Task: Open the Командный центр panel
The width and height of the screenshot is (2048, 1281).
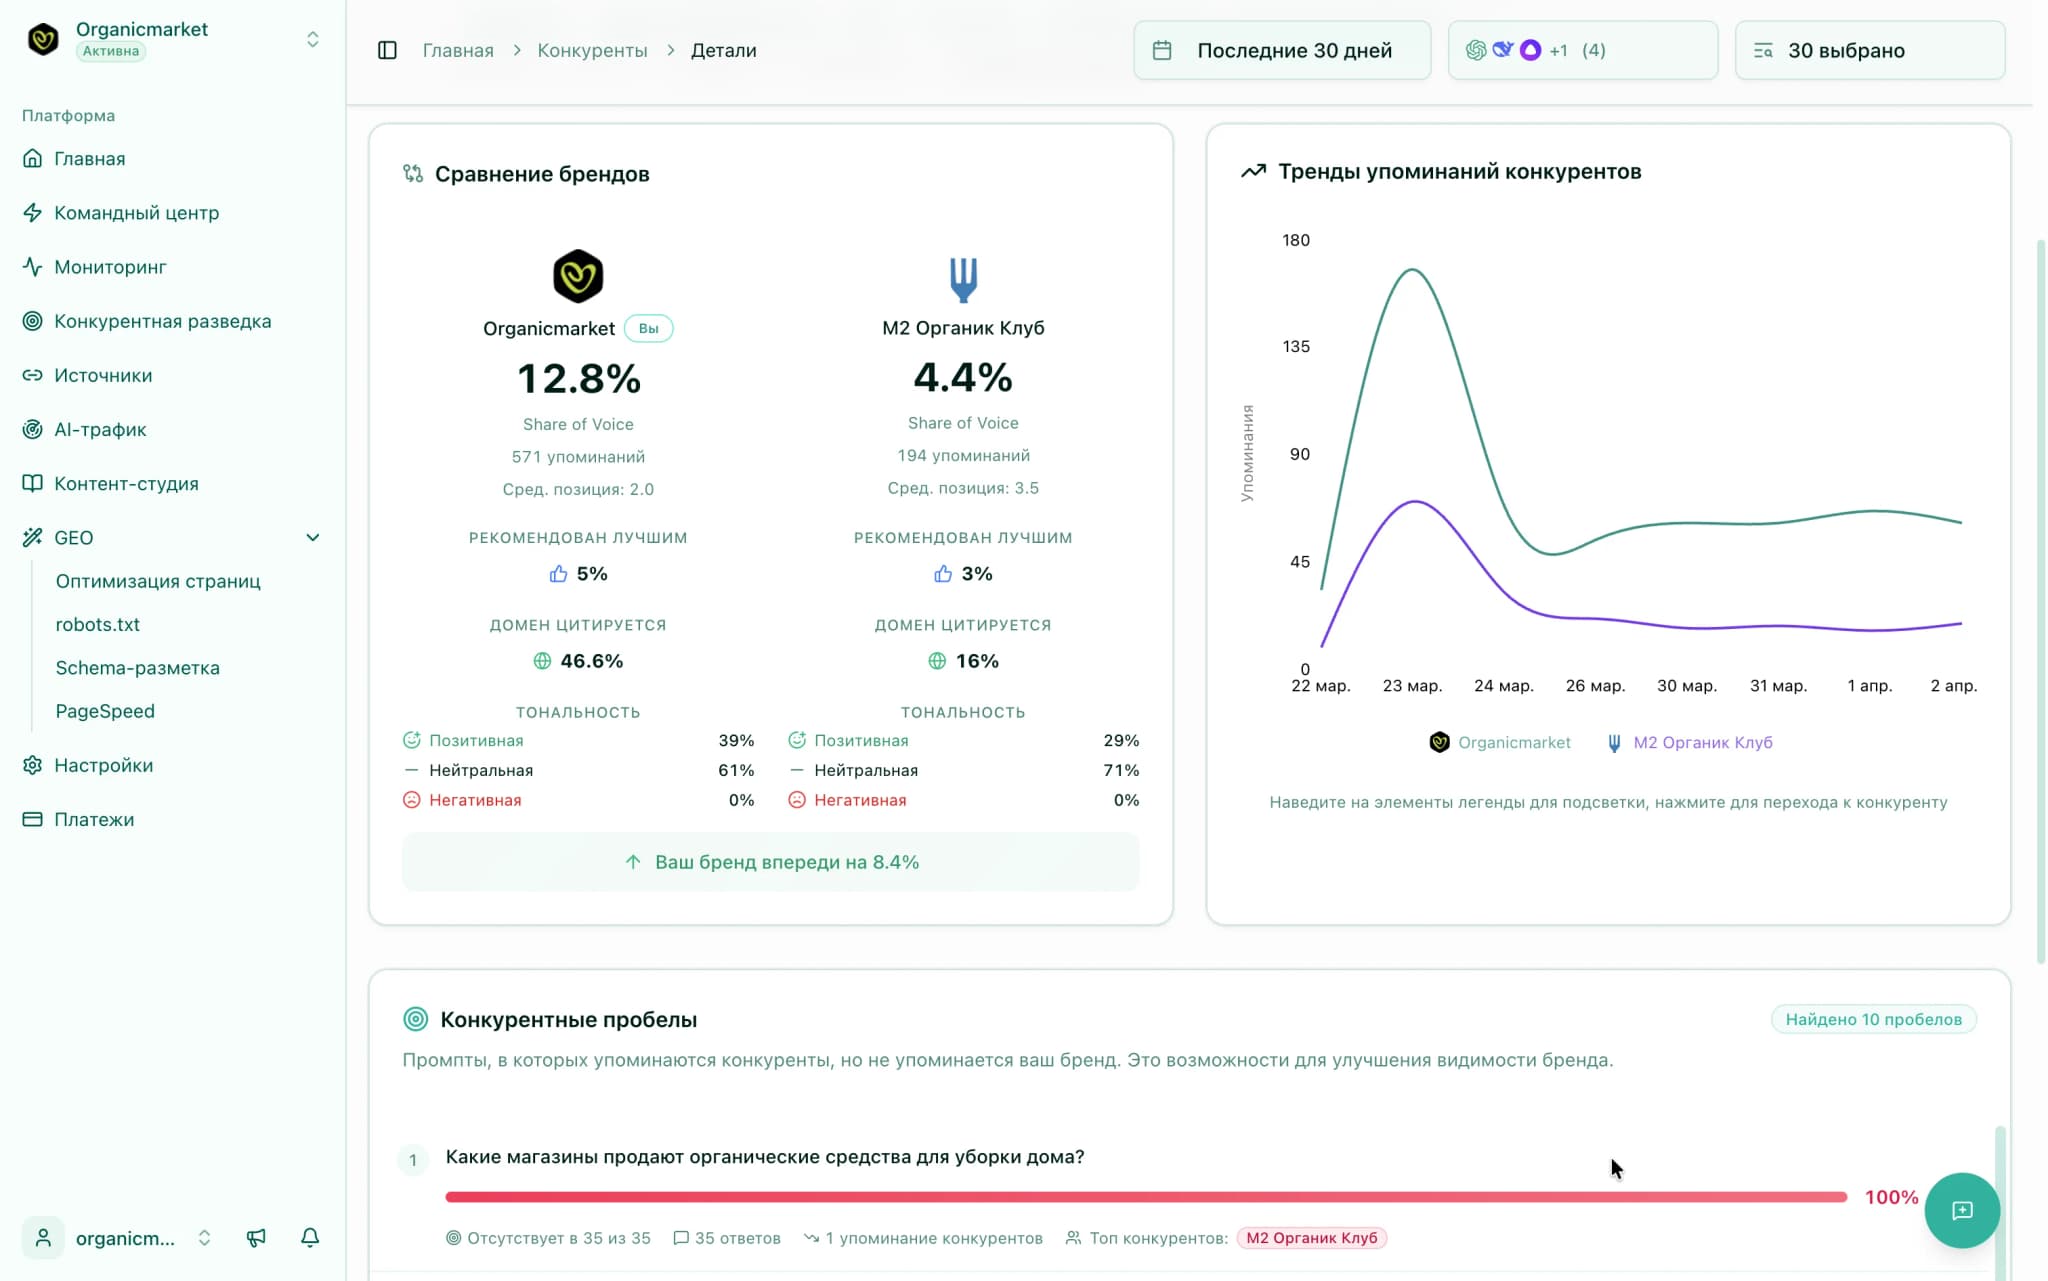Action: (136, 212)
